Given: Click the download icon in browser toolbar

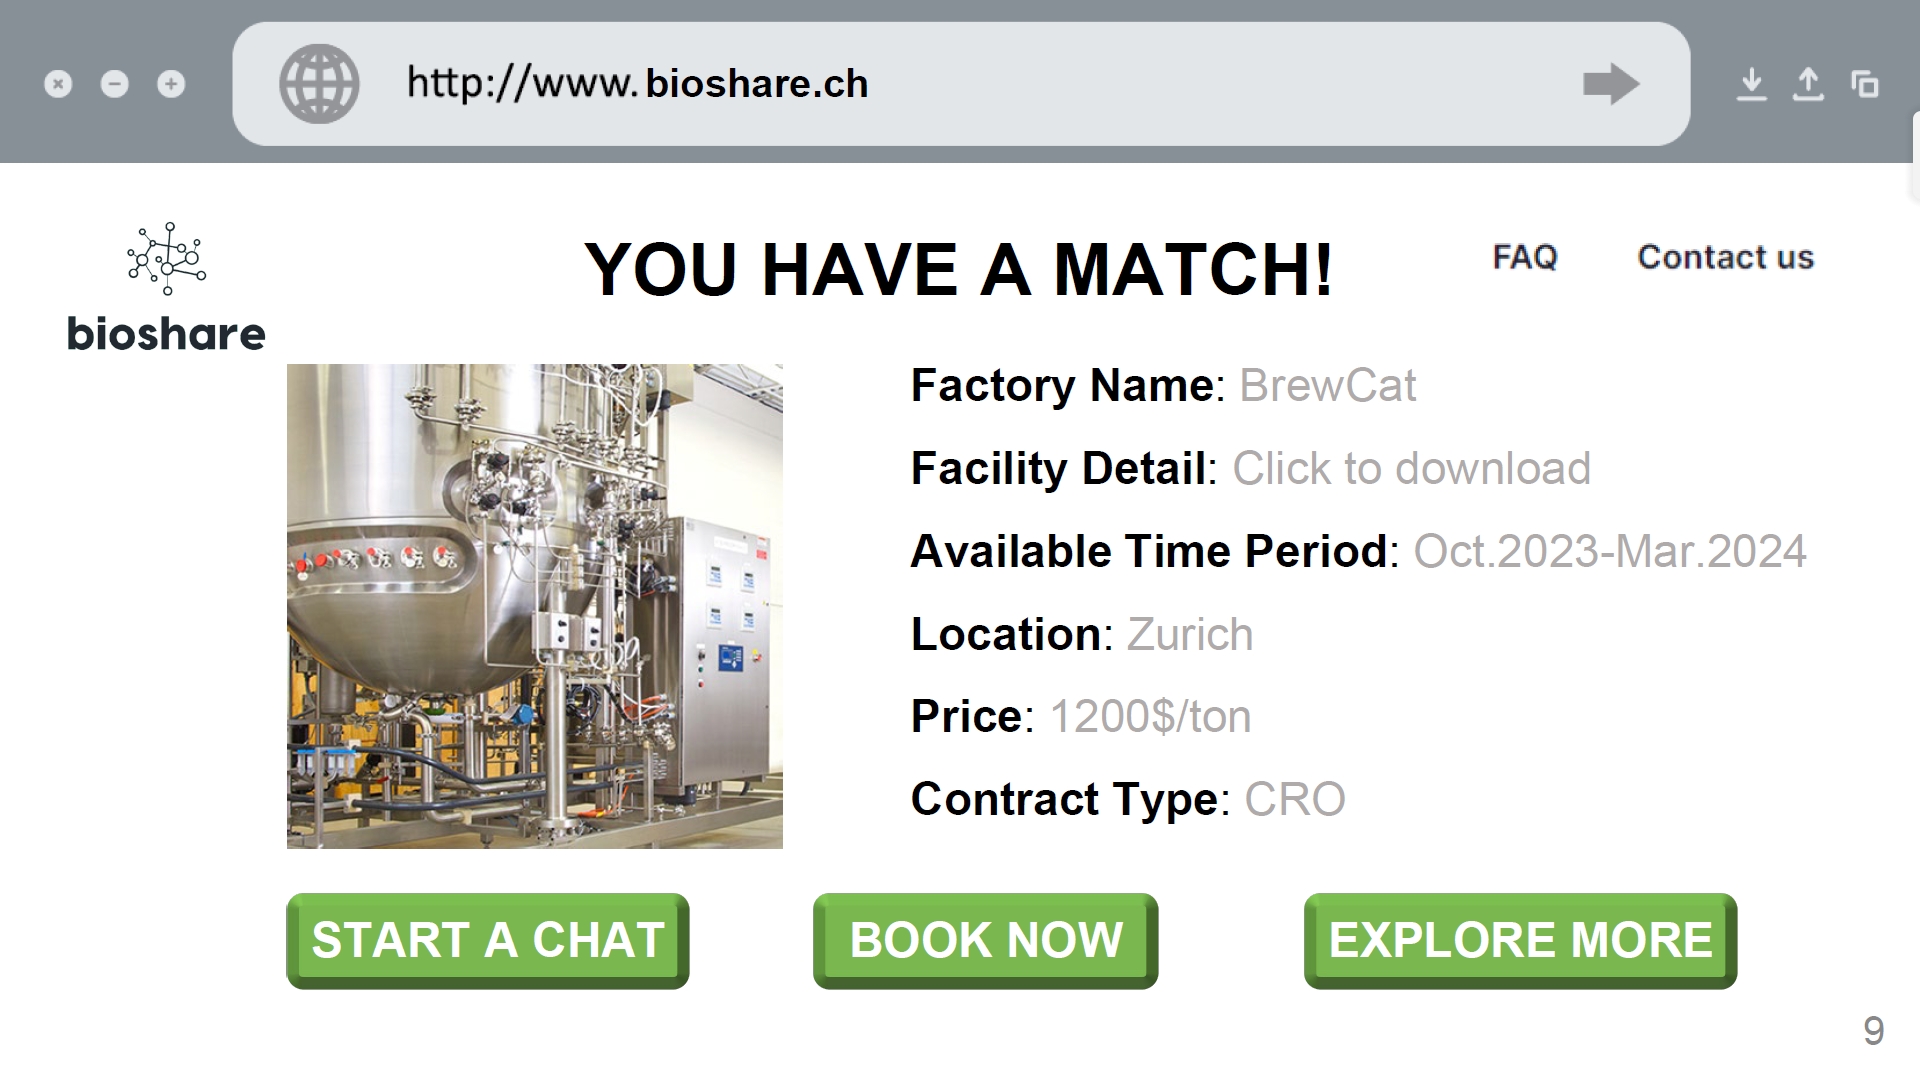Looking at the screenshot, I should coord(1751,84).
